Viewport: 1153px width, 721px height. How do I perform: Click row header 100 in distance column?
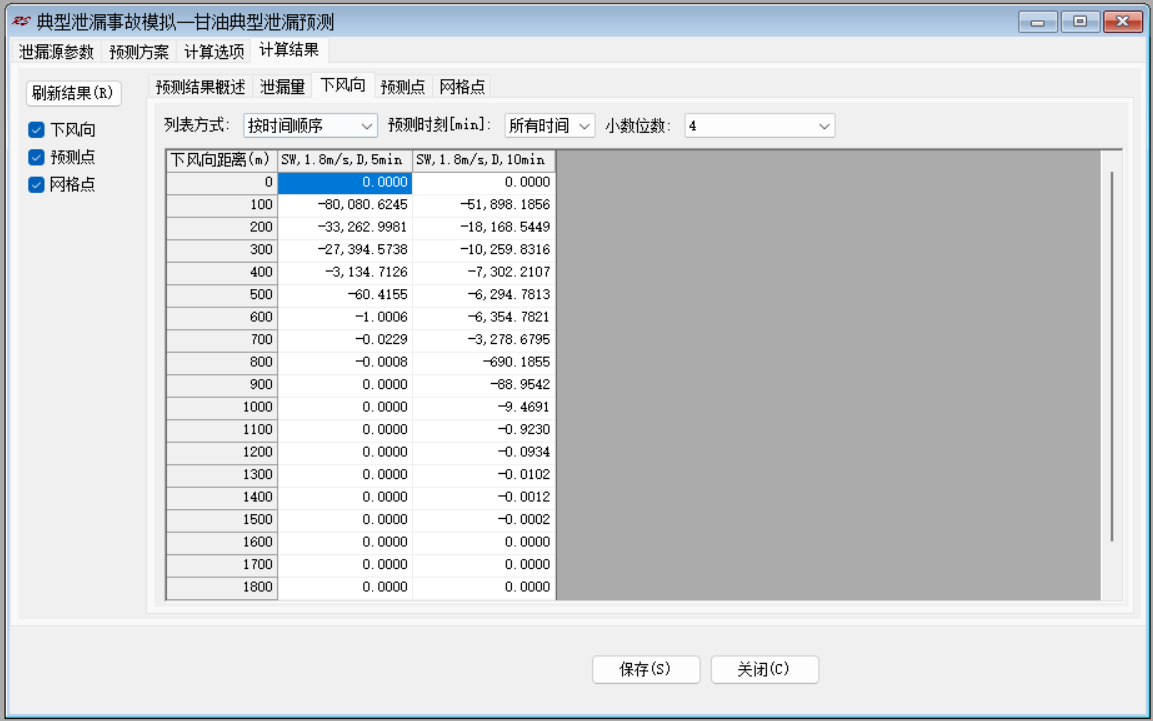[x=222, y=205]
